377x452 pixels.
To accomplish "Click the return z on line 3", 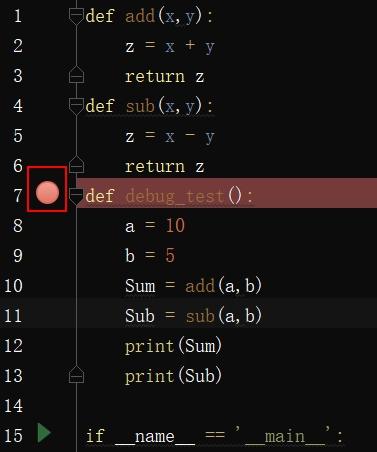I will coord(164,77).
